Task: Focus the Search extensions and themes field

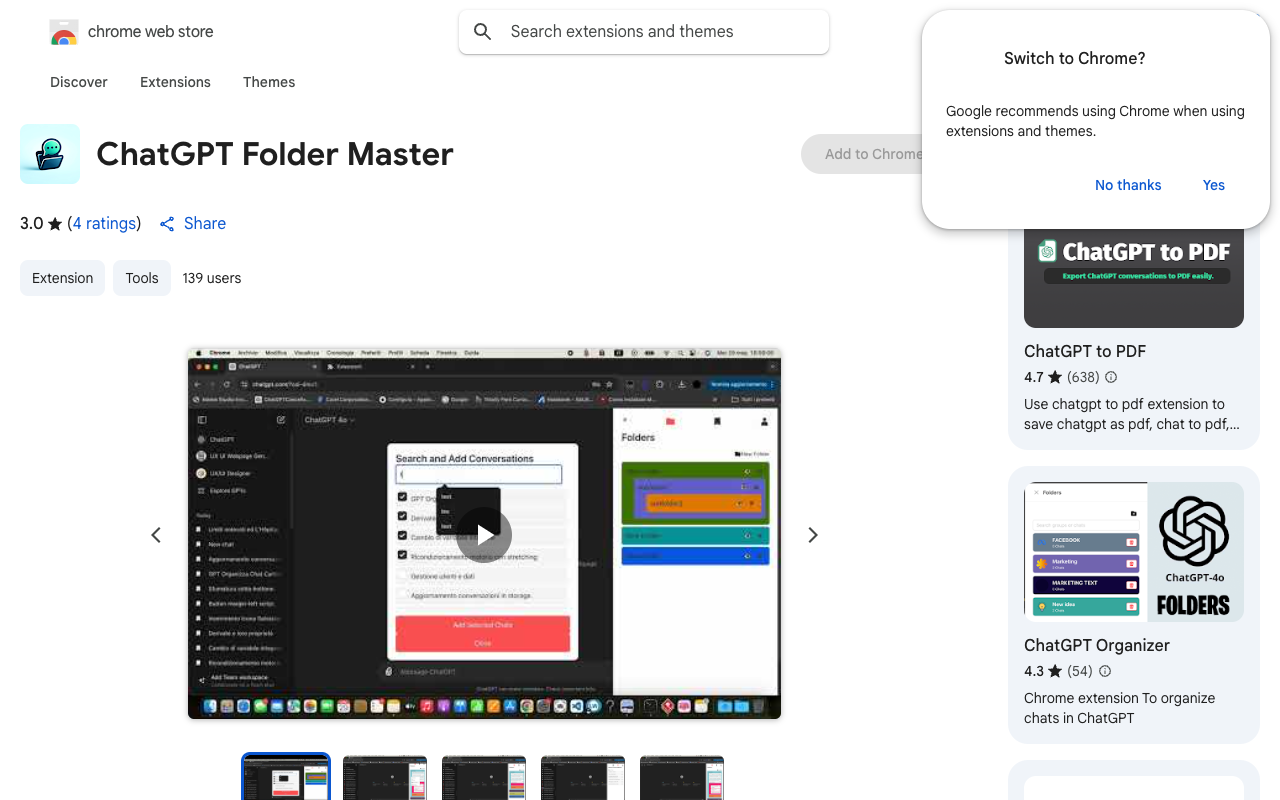Action: click(644, 32)
